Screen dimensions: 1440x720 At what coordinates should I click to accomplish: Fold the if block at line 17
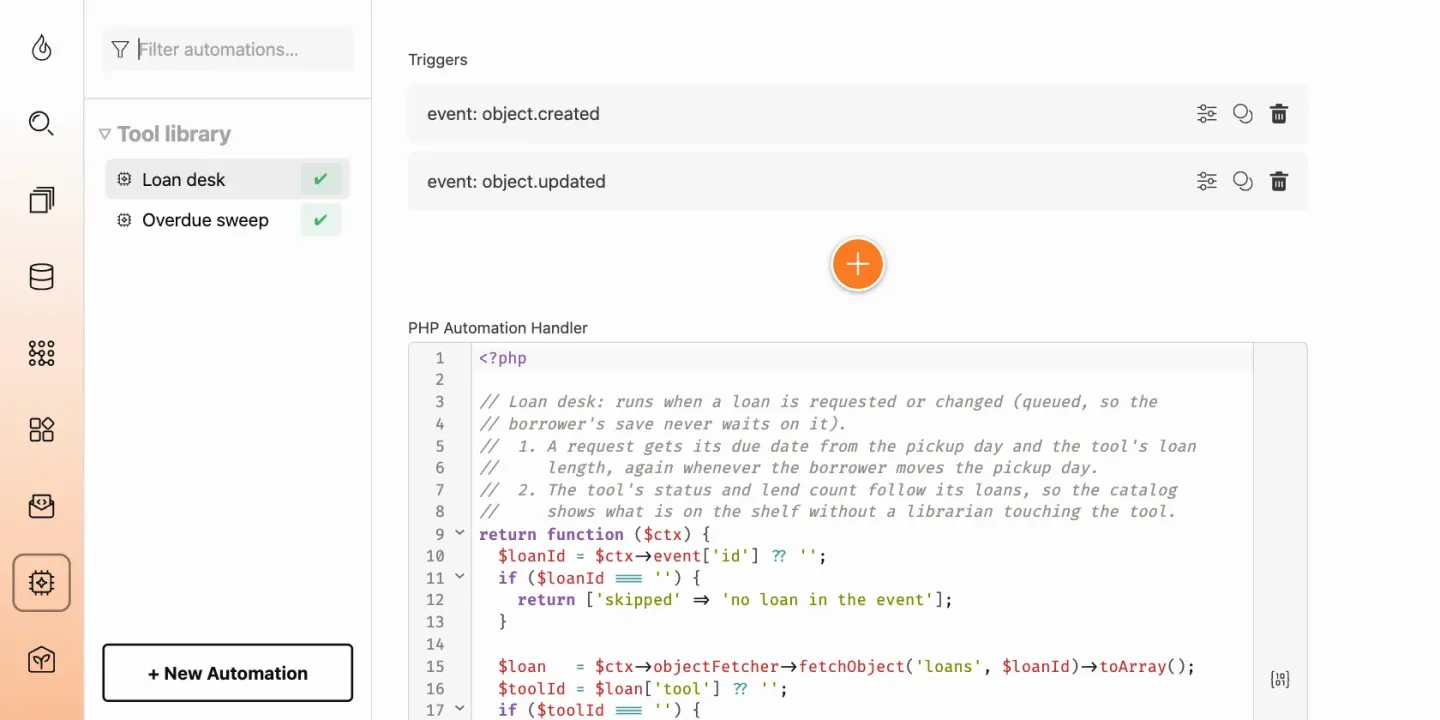click(x=459, y=709)
